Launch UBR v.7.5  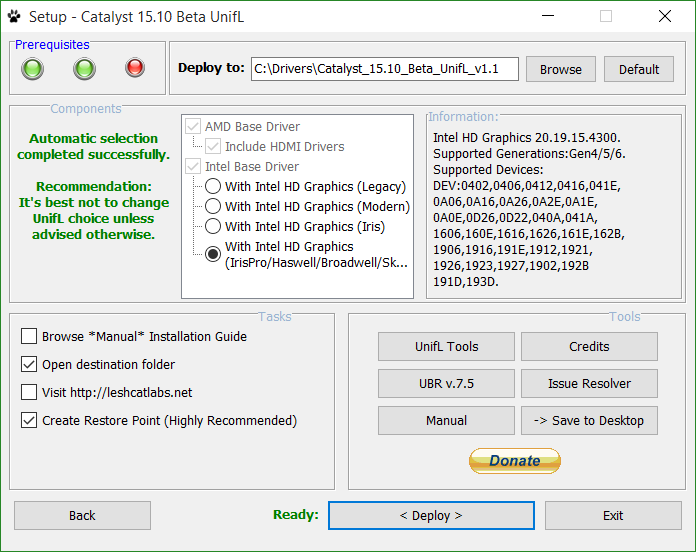pyautogui.click(x=446, y=383)
